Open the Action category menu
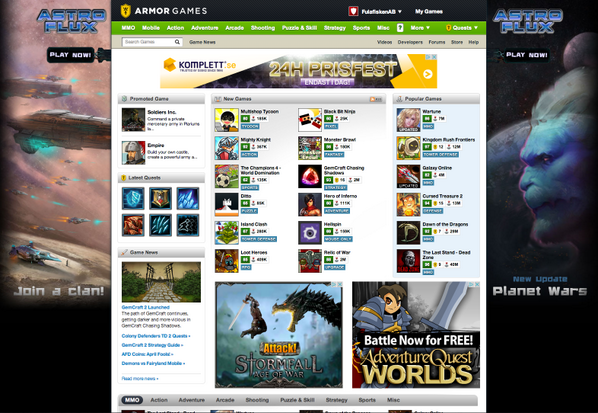 175,28
